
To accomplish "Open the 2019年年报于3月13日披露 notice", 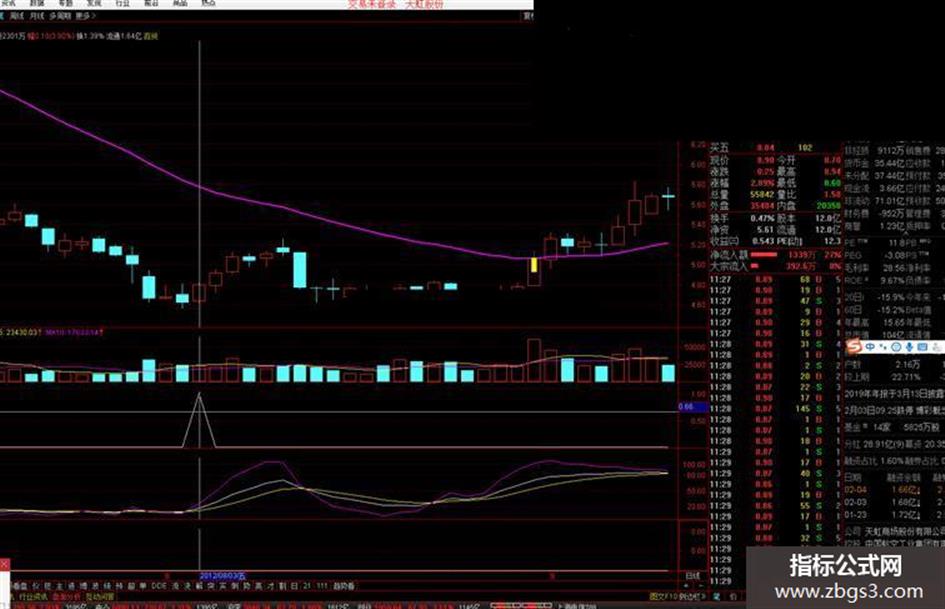I will point(894,394).
